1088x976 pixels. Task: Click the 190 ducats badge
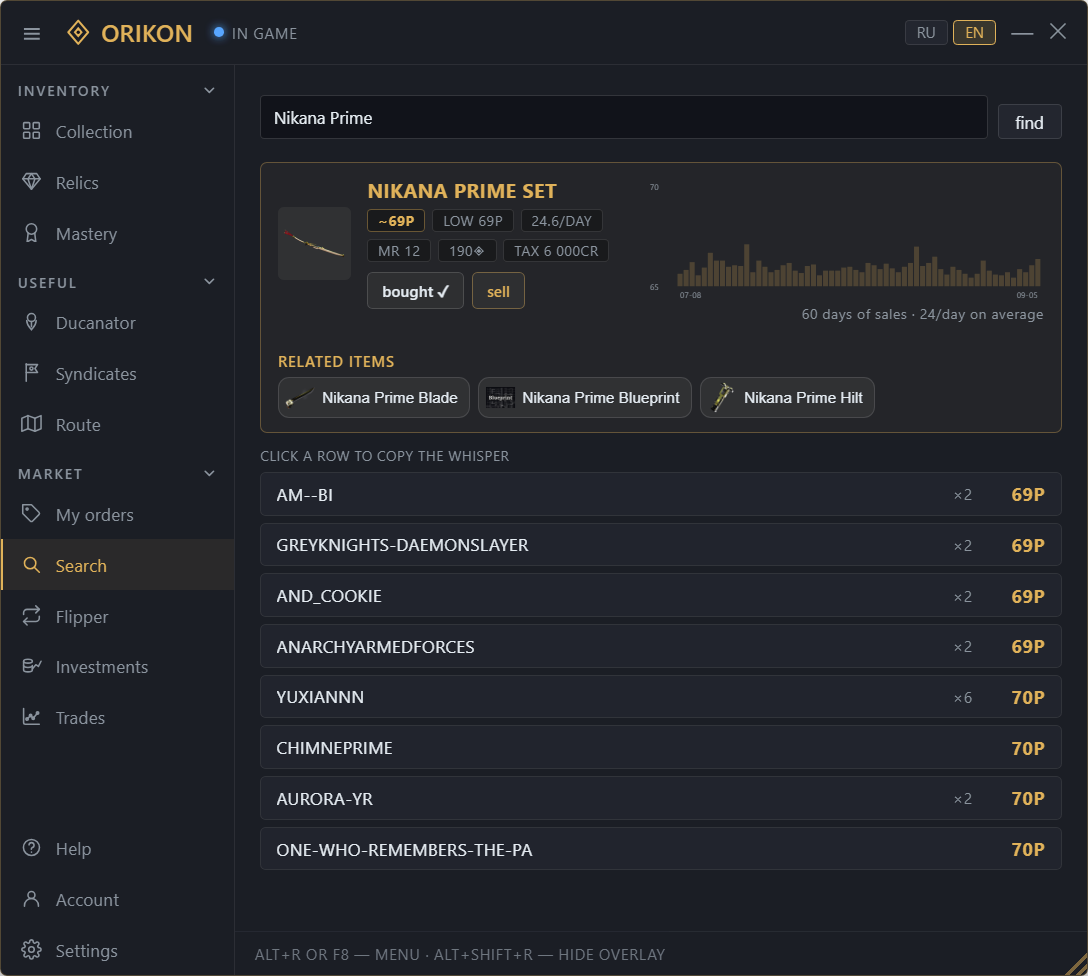point(466,251)
